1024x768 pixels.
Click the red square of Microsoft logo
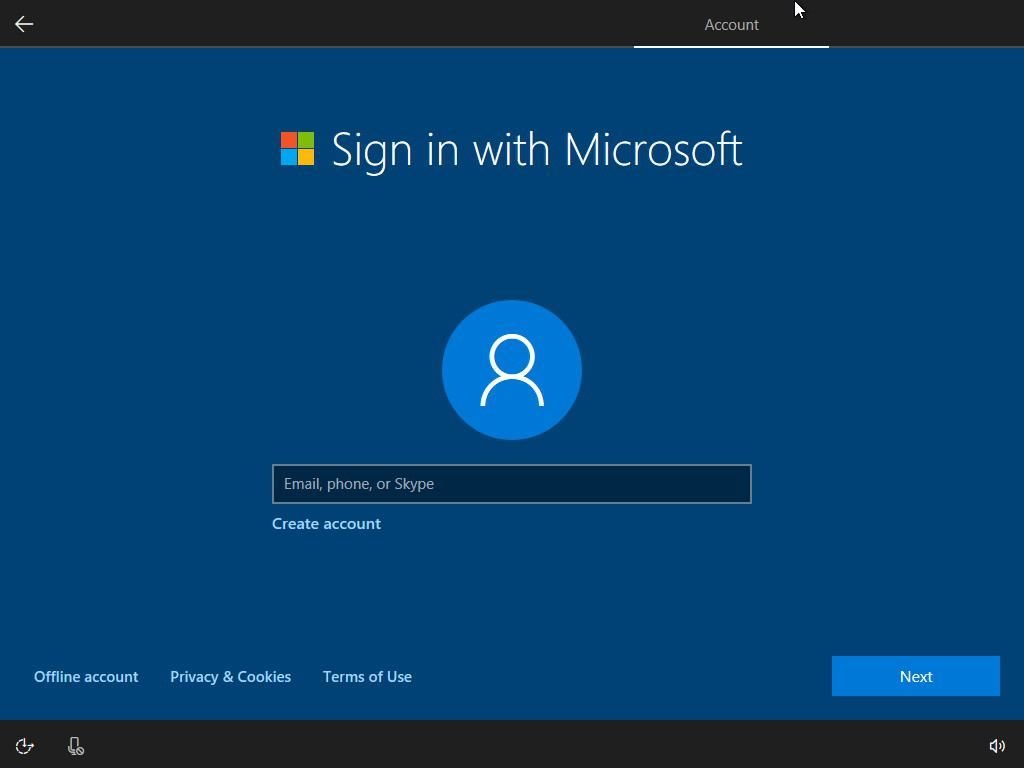(x=288, y=140)
